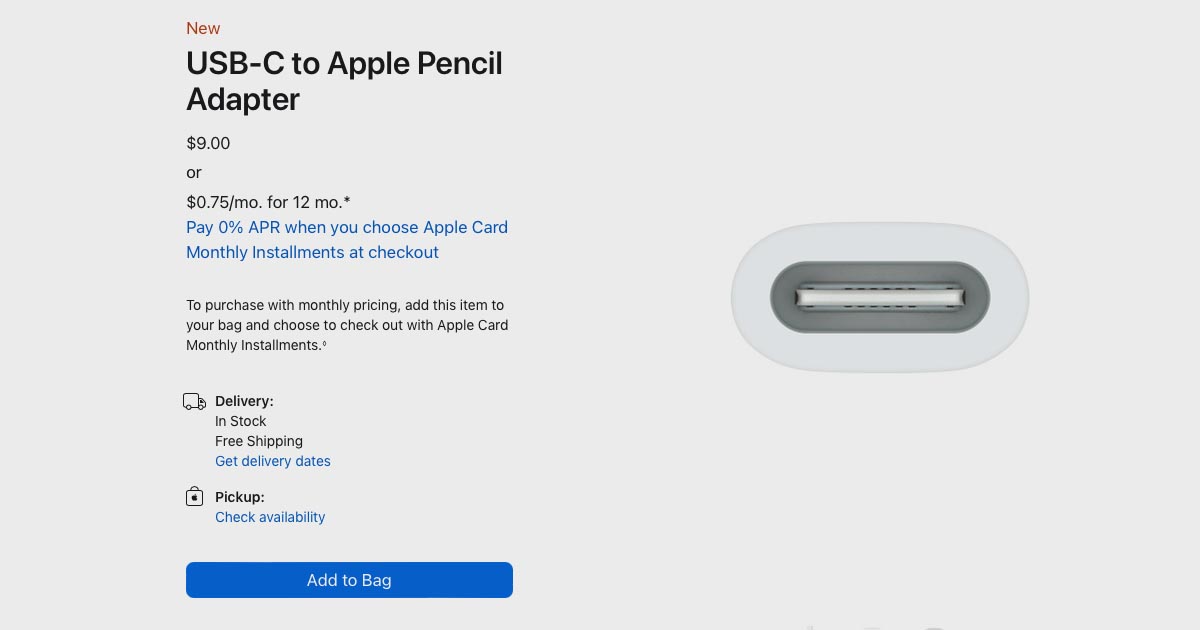Click the Delivery heading label
Viewport: 1200px width, 630px height.
point(244,401)
